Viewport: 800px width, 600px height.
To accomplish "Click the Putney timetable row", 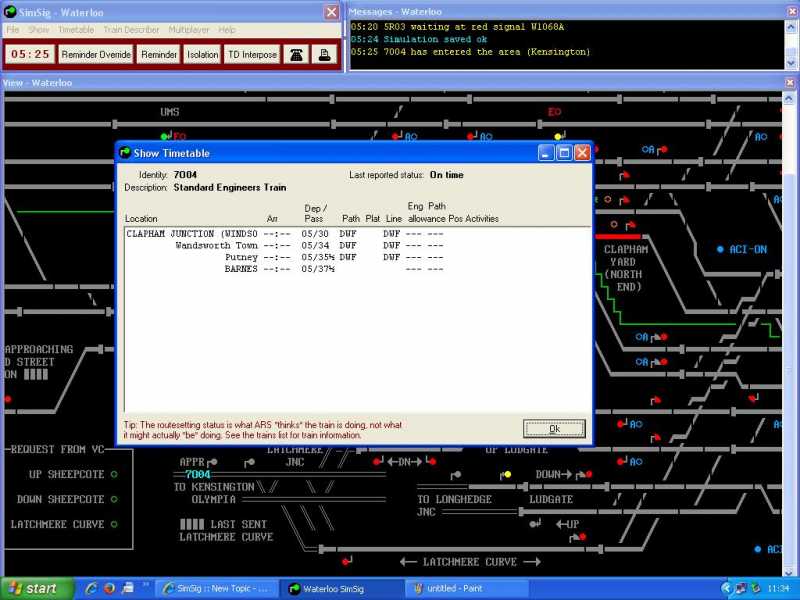I will (x=285, y=257).
